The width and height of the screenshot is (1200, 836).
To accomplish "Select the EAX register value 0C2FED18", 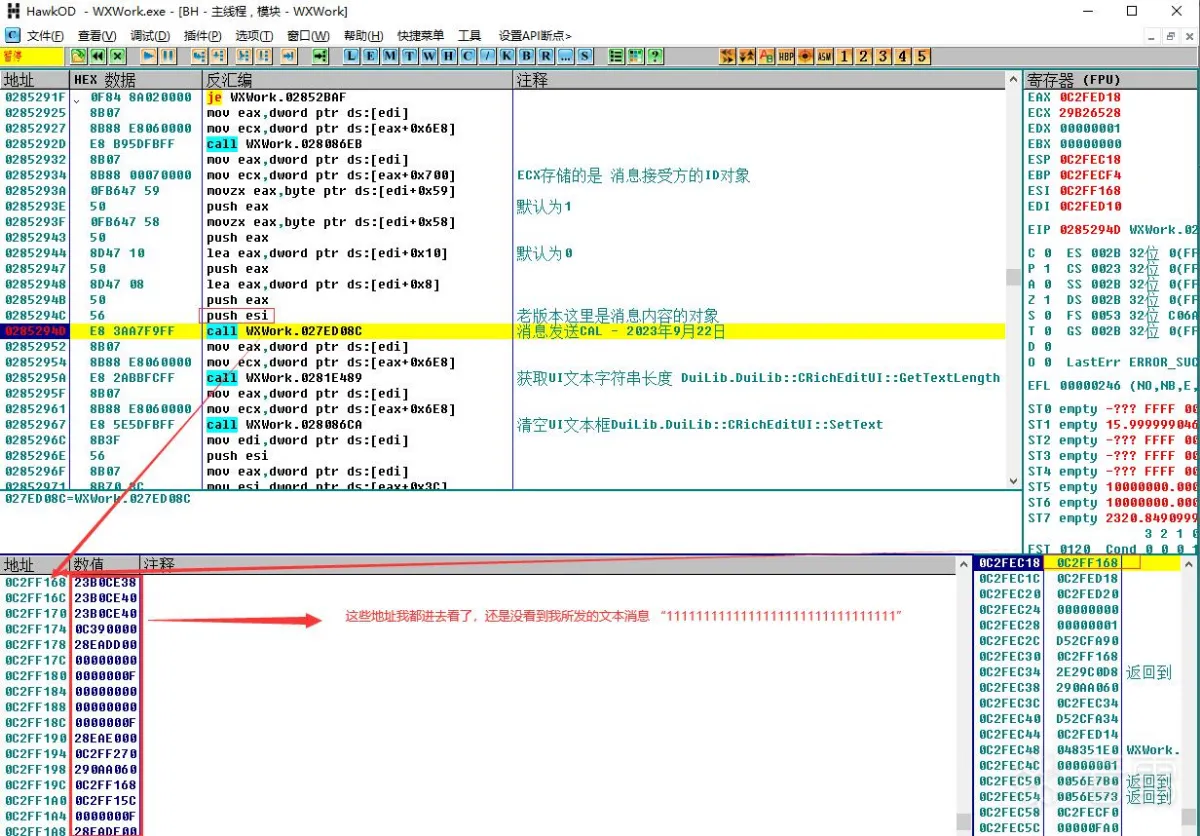I will click(x=1090, y=98).
